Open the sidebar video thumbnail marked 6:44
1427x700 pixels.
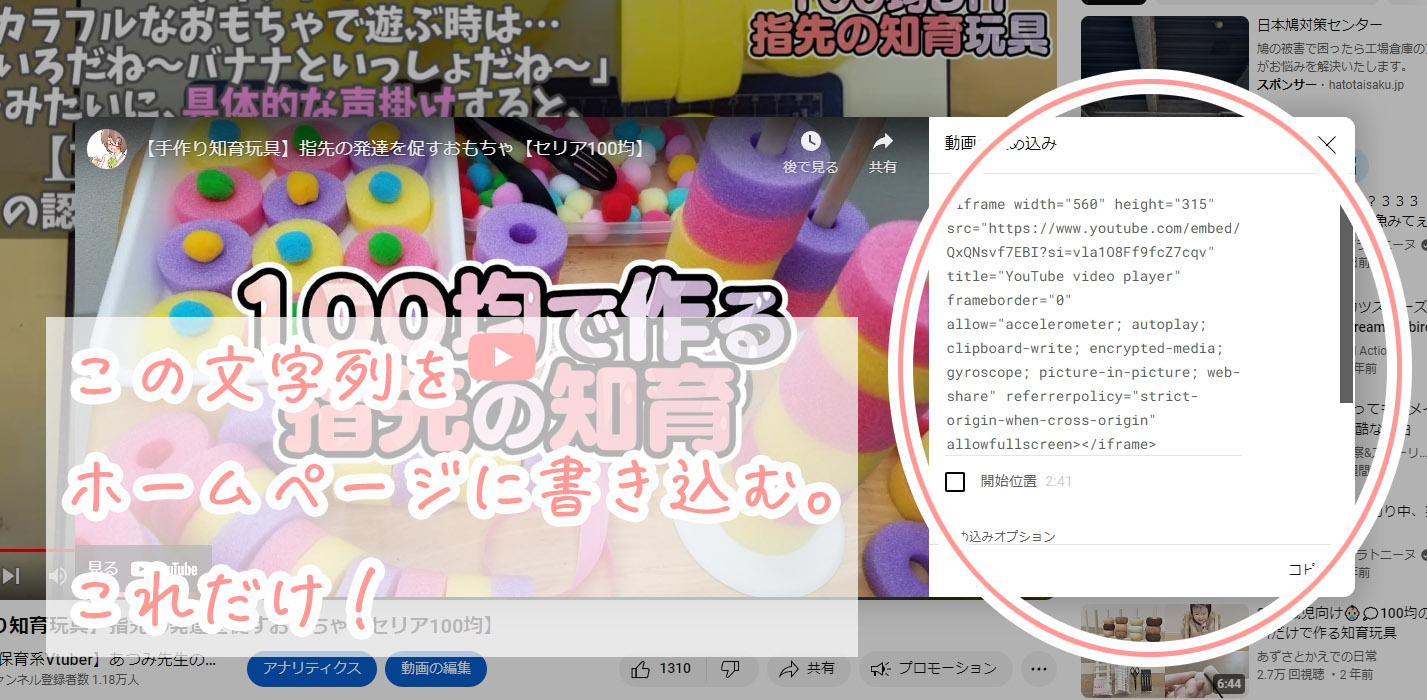coord(1165,650)
